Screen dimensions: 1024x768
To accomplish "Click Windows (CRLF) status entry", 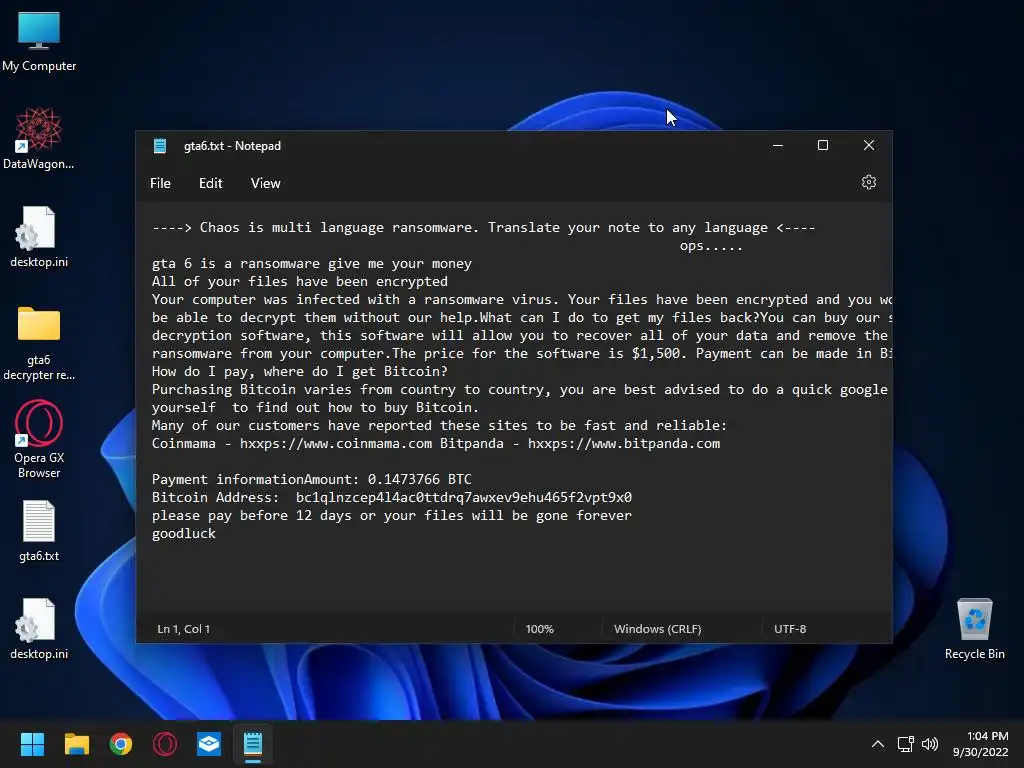I will point(658,629).
